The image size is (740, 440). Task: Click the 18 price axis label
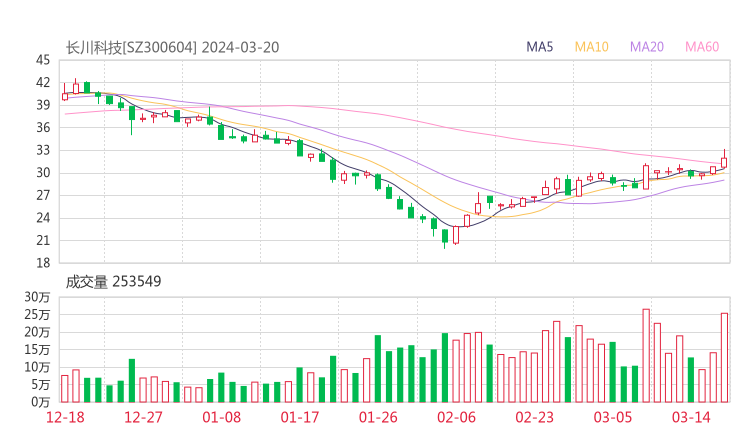tap(43, 263)
